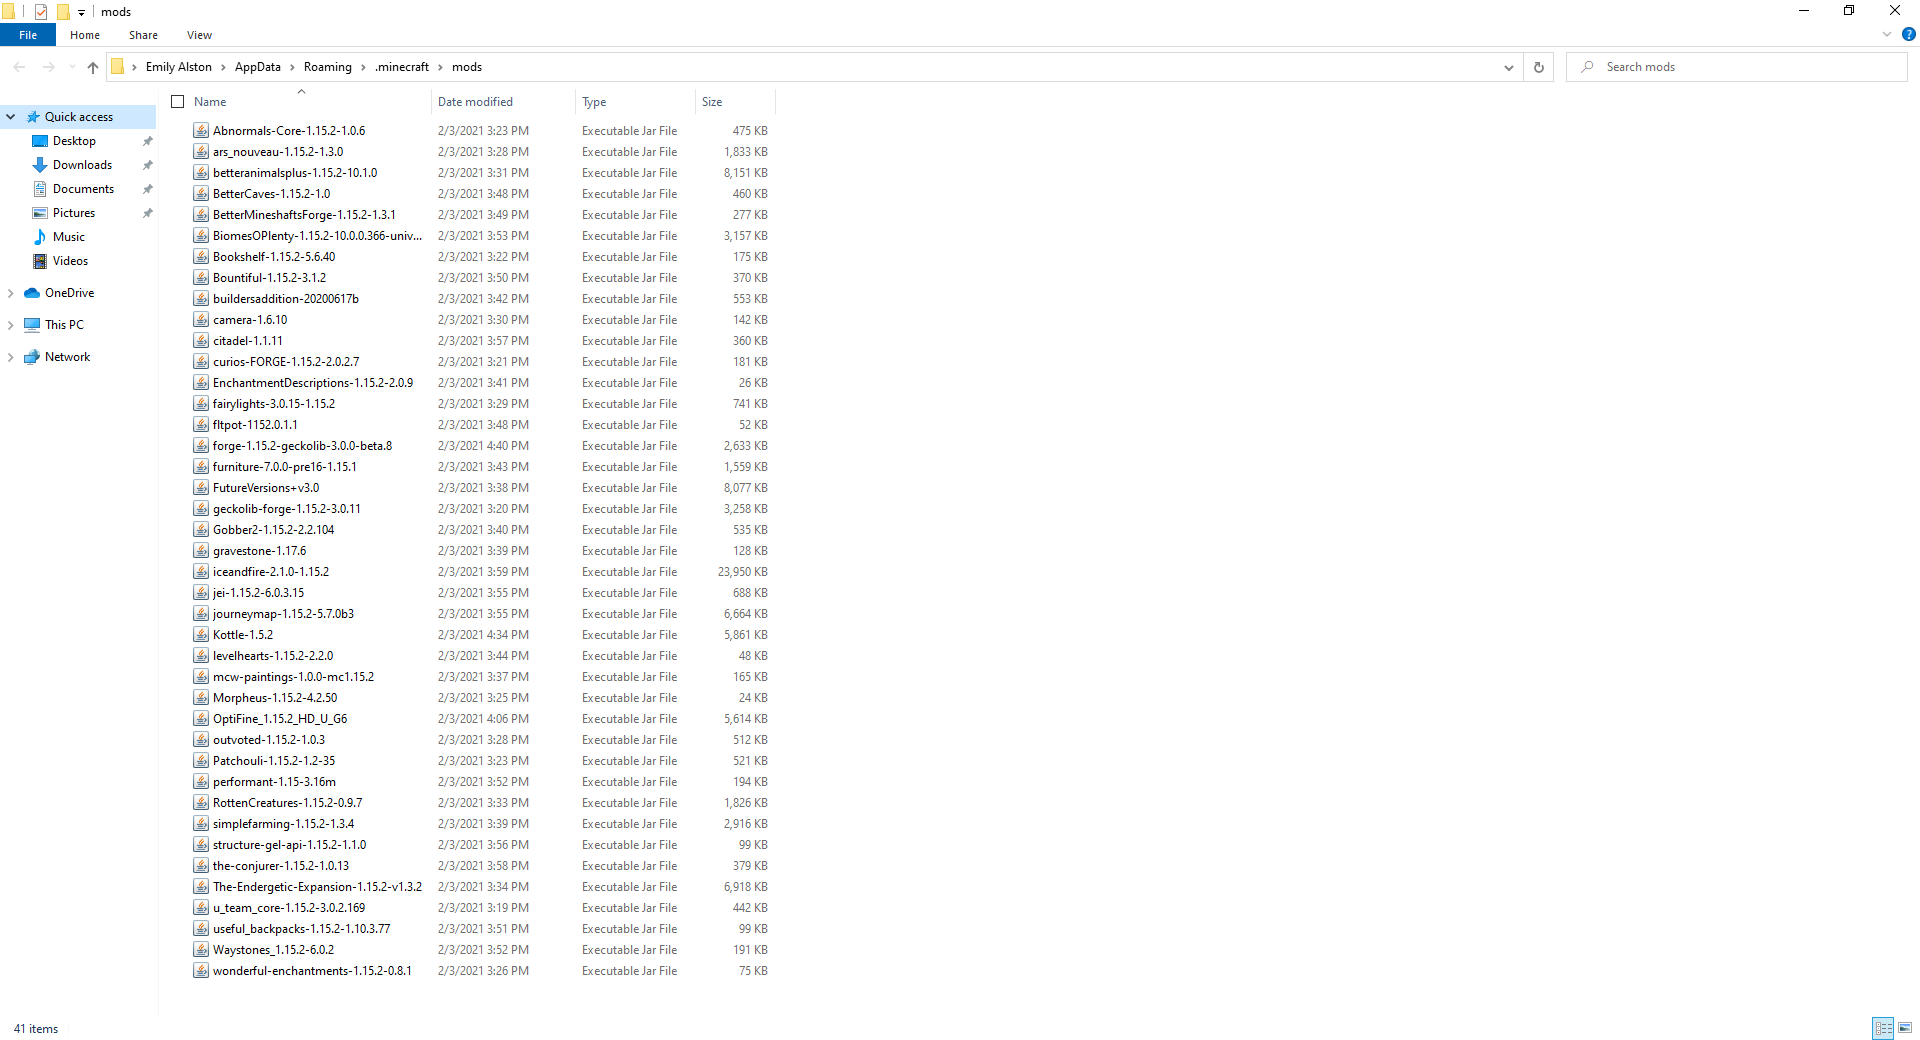The width and height of the screenshot is (1920, 1040).
Task: Open the View ribbon tab
Action: [199, 35]
